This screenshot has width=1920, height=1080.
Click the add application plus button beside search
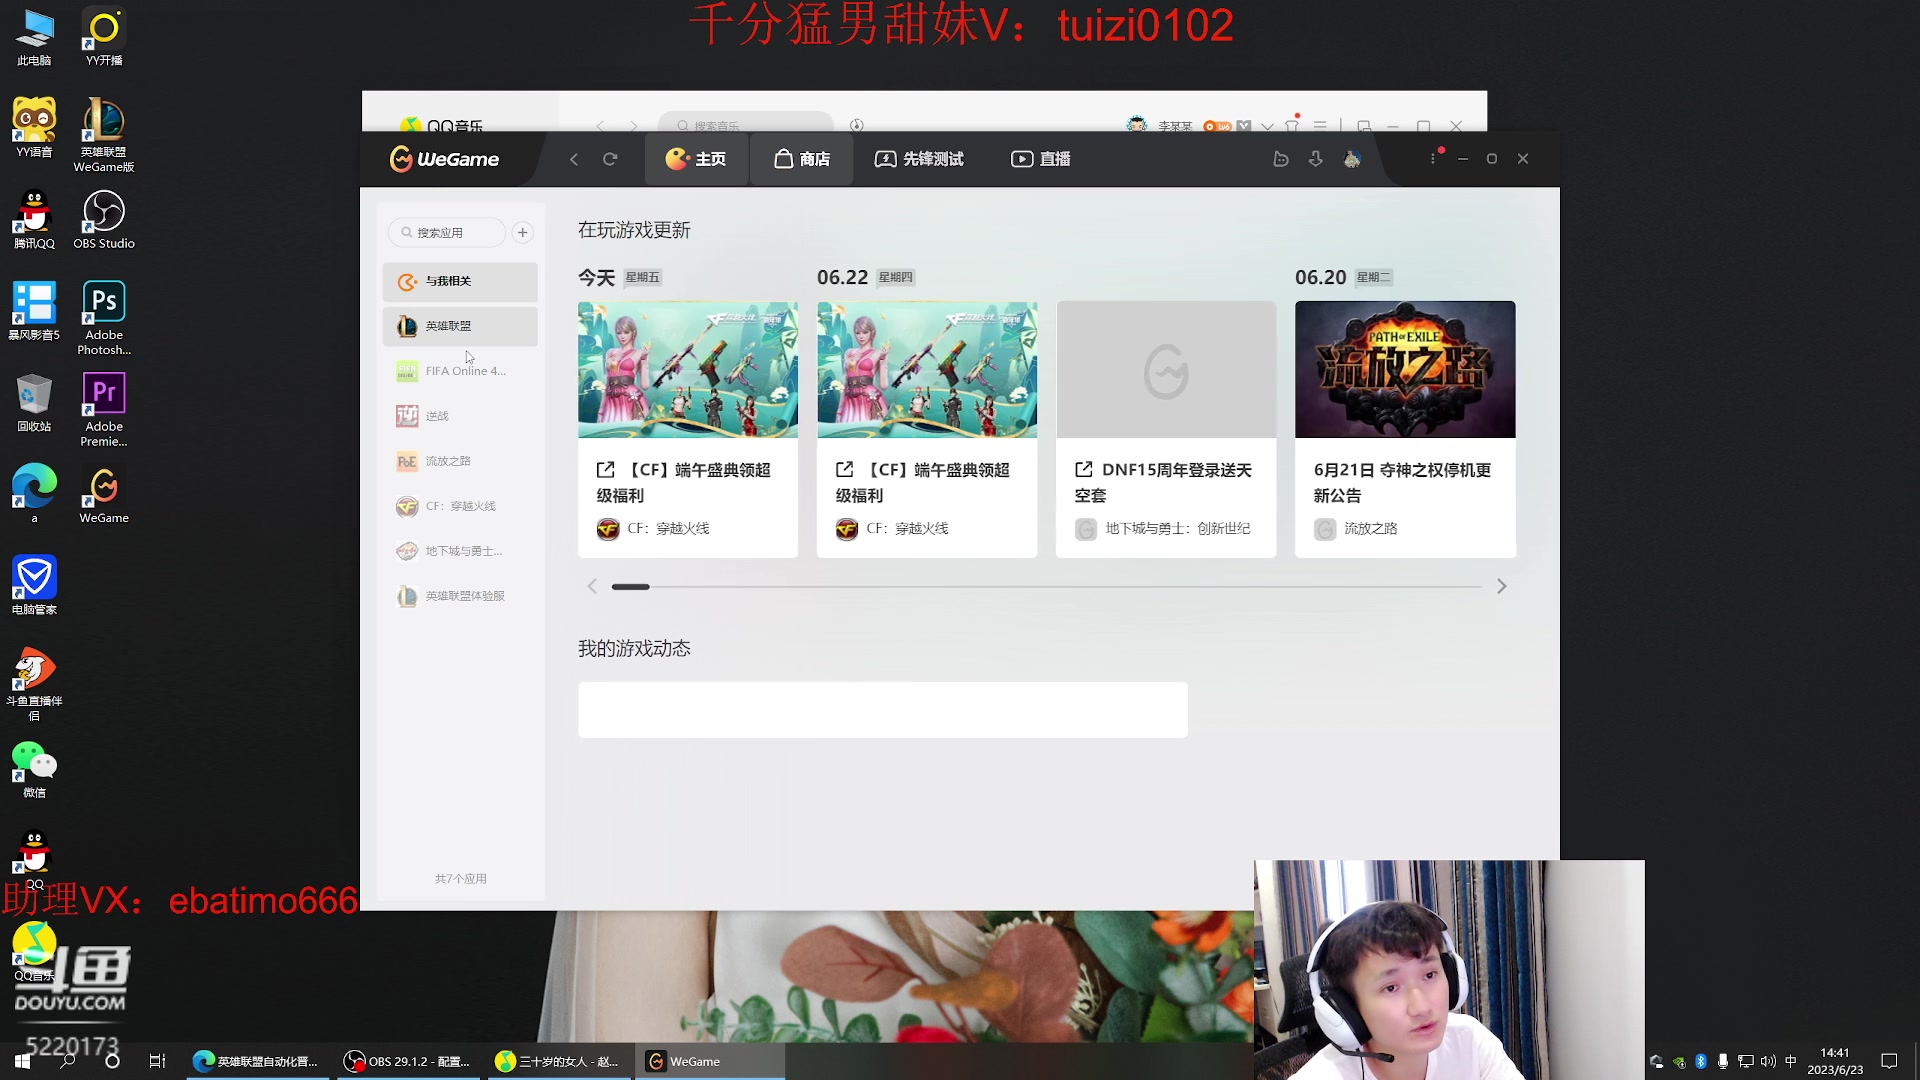[522, 232]
